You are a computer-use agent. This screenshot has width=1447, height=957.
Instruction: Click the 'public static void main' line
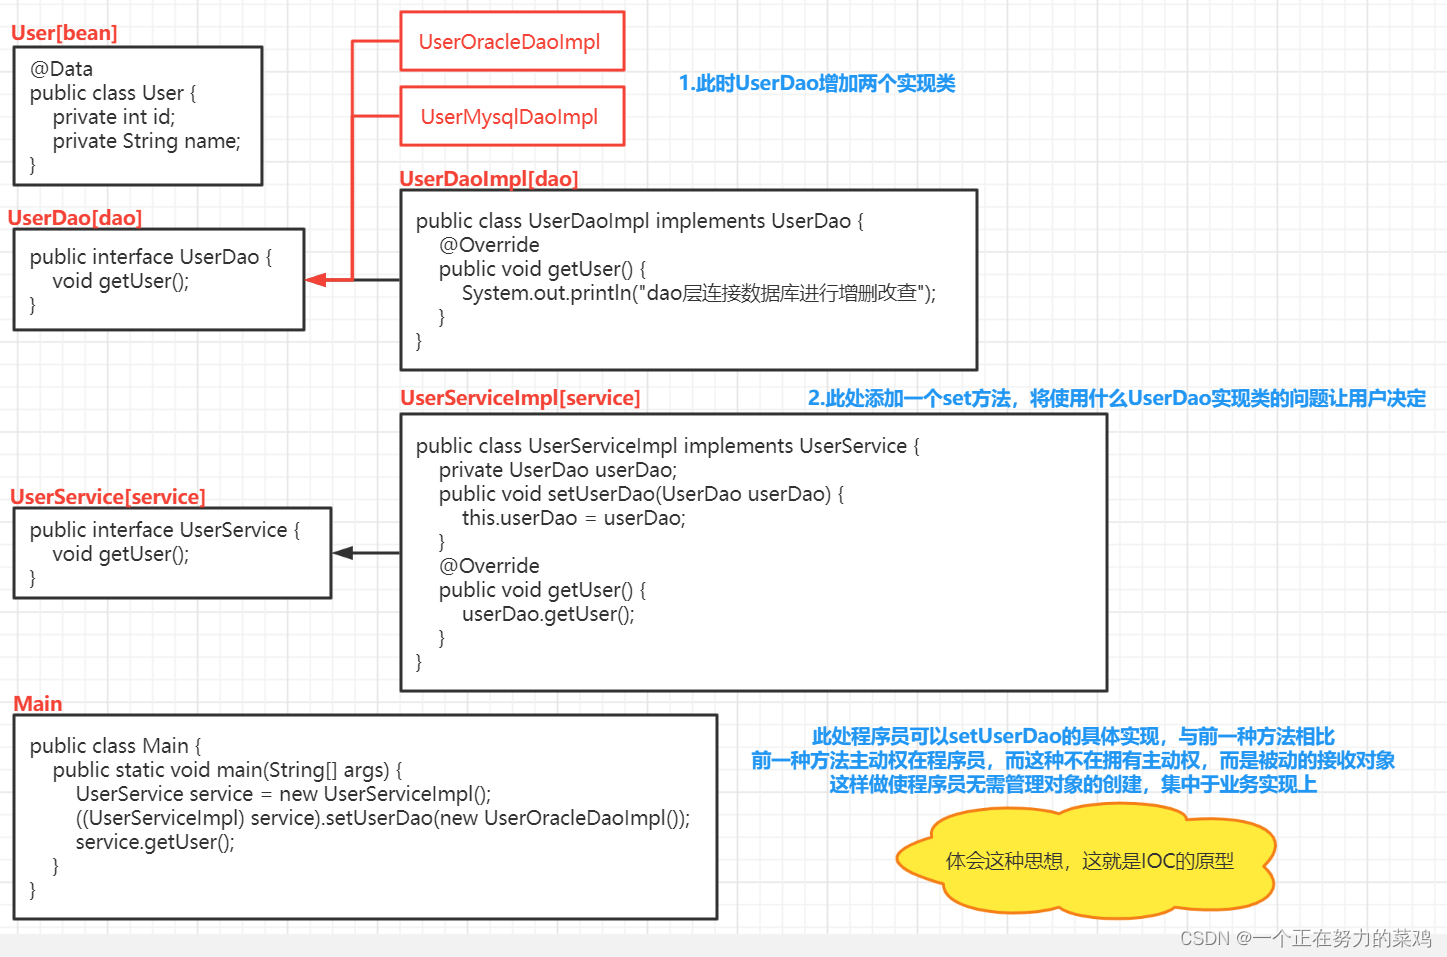[228, 770]
